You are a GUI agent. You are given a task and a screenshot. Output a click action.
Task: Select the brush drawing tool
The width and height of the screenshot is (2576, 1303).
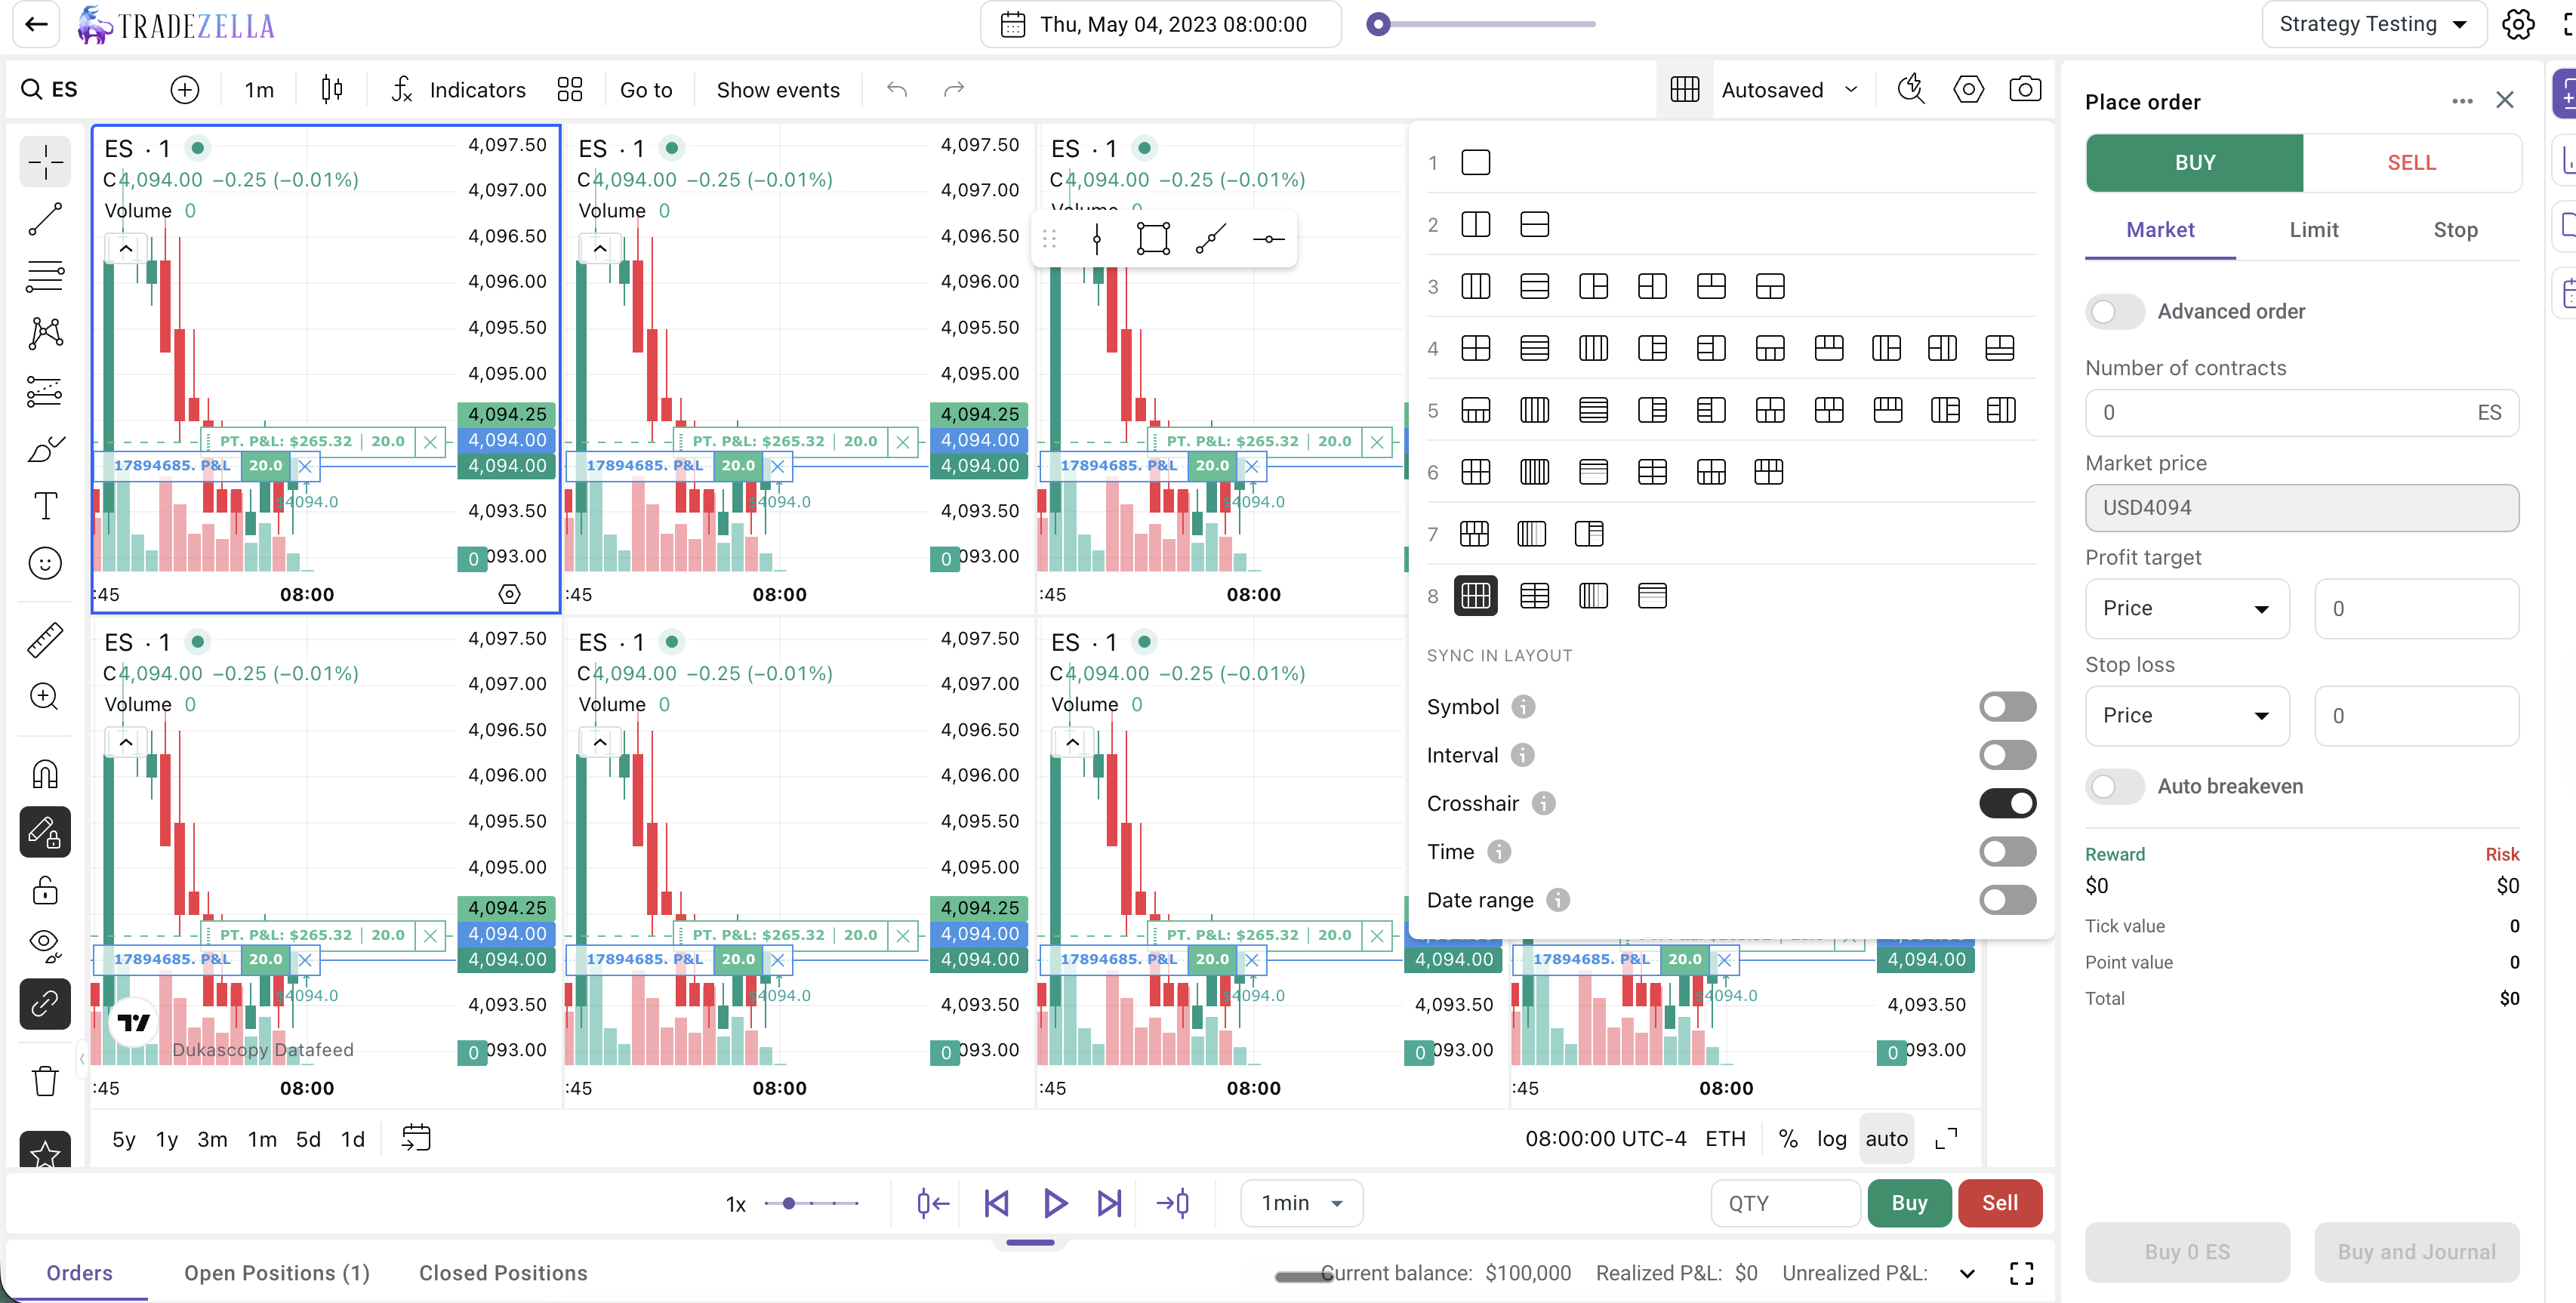45,448
